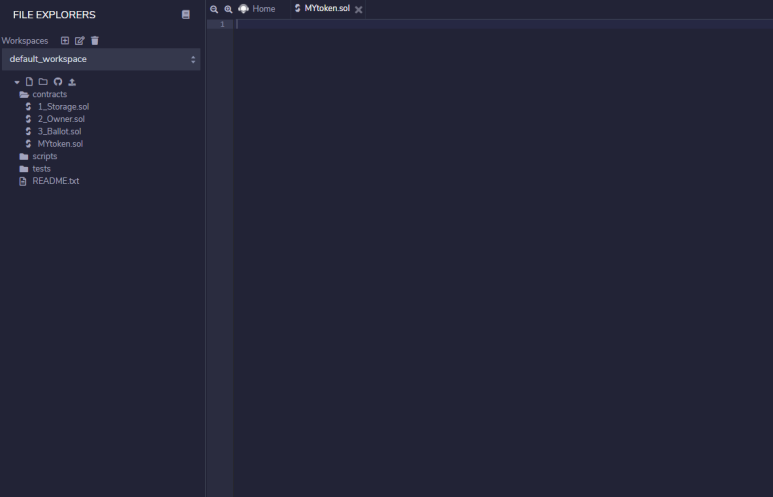The height and width of the screenshot is (497, 773).
Task: Rename workspace using the edit icon
Action: [x=79, y=40]
